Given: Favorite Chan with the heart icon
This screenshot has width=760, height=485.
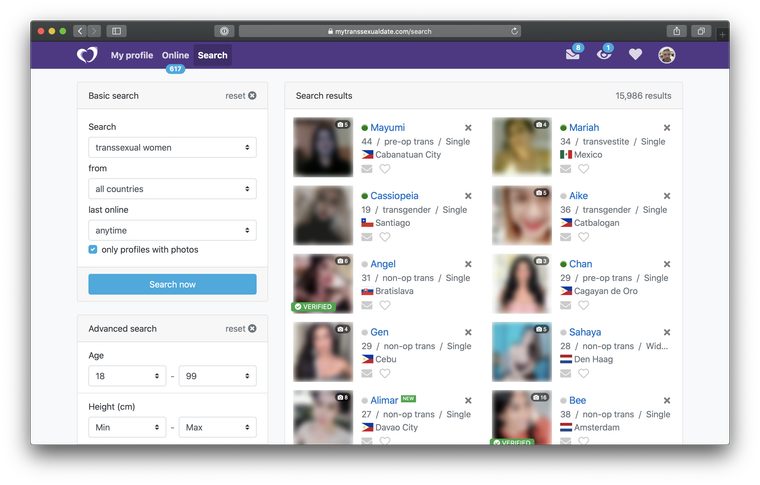Looking at the screenshot, I should point(584,305).
